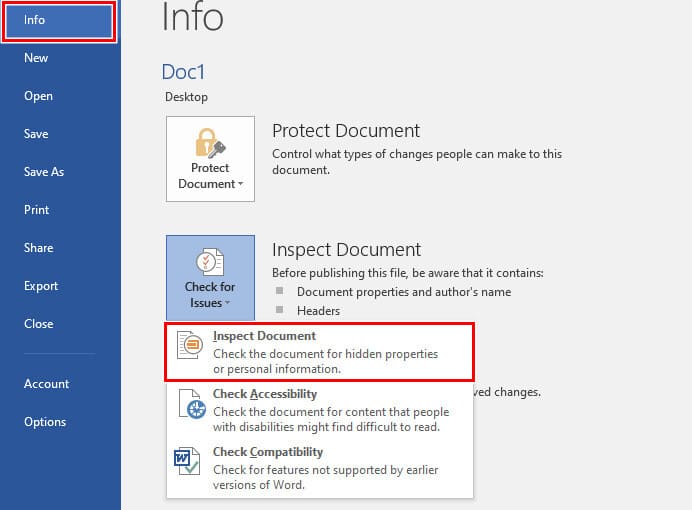
Task: Choose Check Compatibility from the menu
Action: pyautogui.click(x=320, y=468)
